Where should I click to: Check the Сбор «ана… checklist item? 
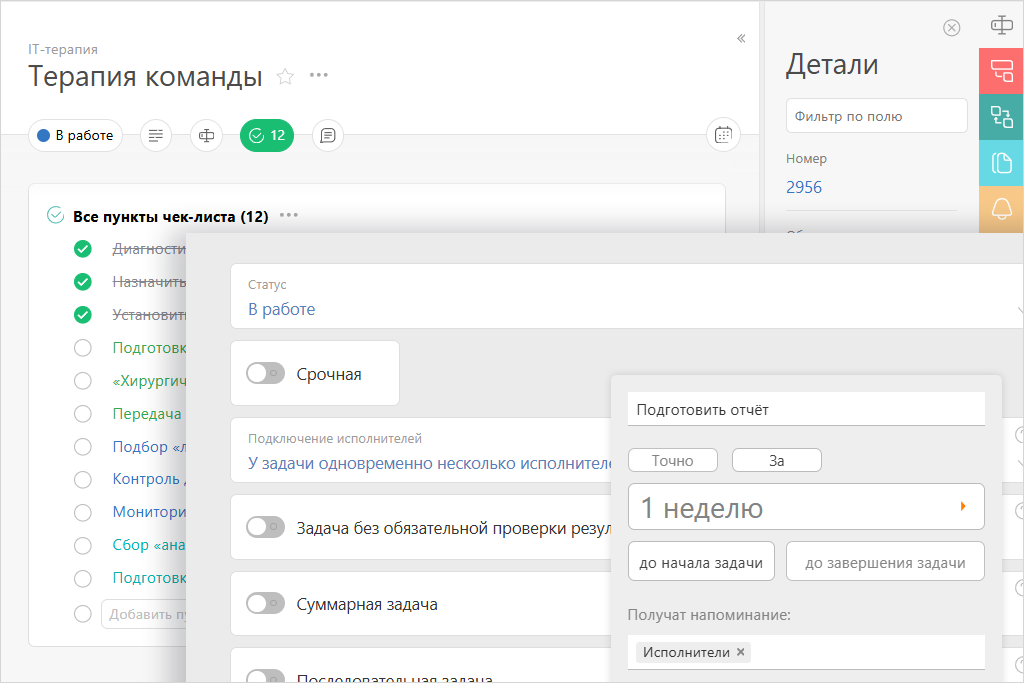click(83, 545)
